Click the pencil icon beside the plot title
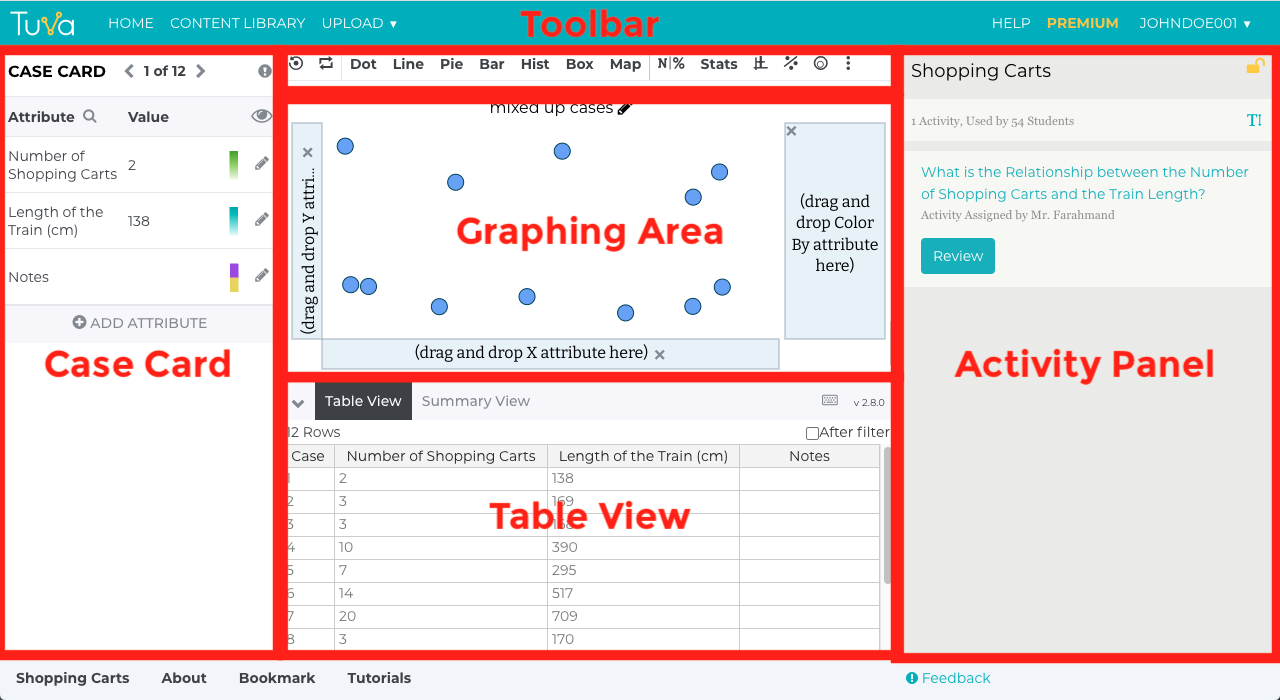This screenshot has width=1280, height=700. [x=625, y=109]
